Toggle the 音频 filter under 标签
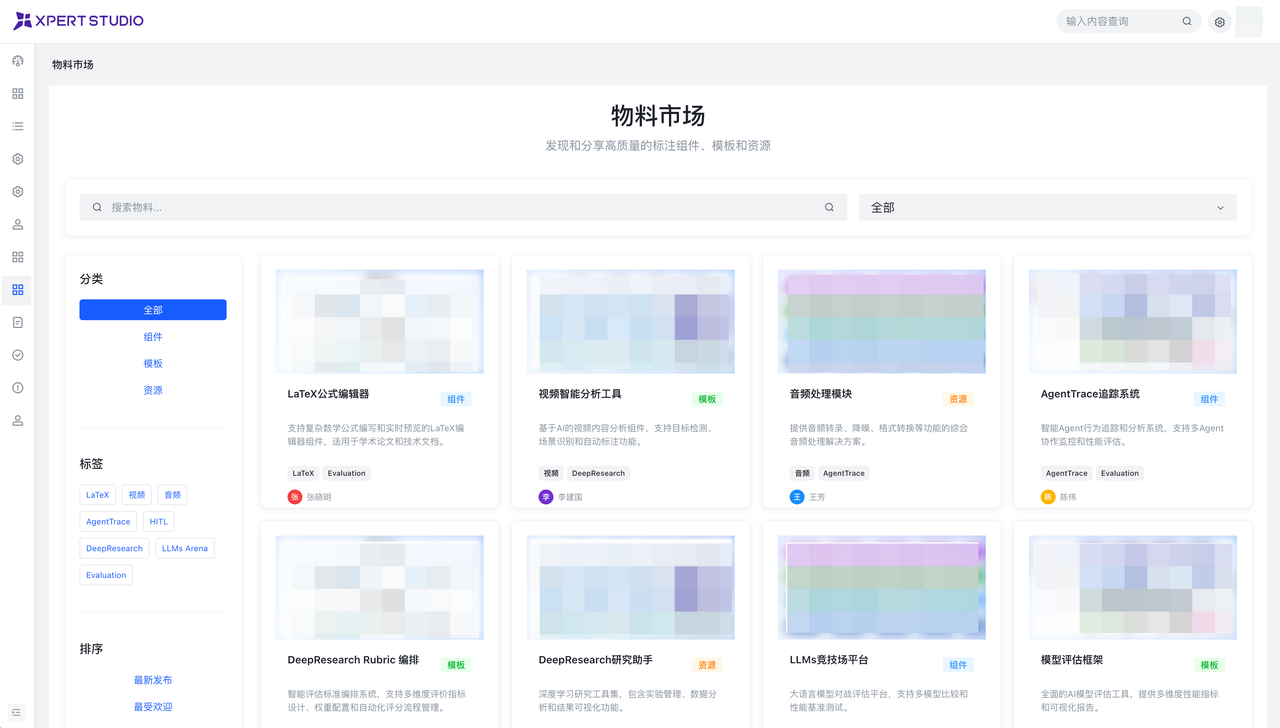The height and width of the screenshot is (728, 1280). pyautogui.click(x=172, y=495)
